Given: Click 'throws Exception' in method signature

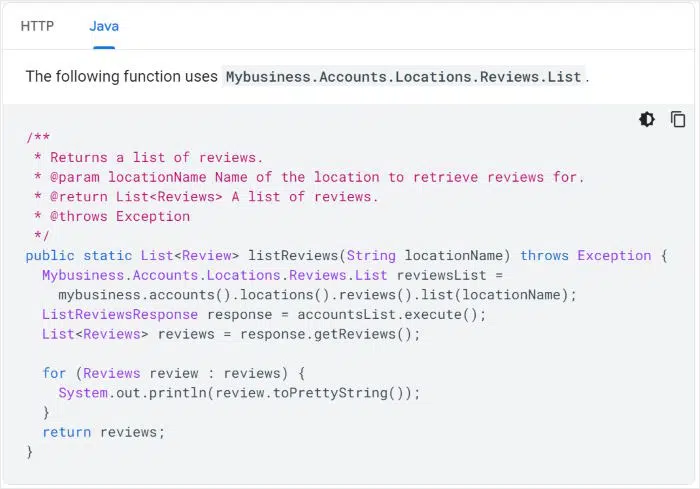Looking at the screenshot, I should tap(586, 256).
